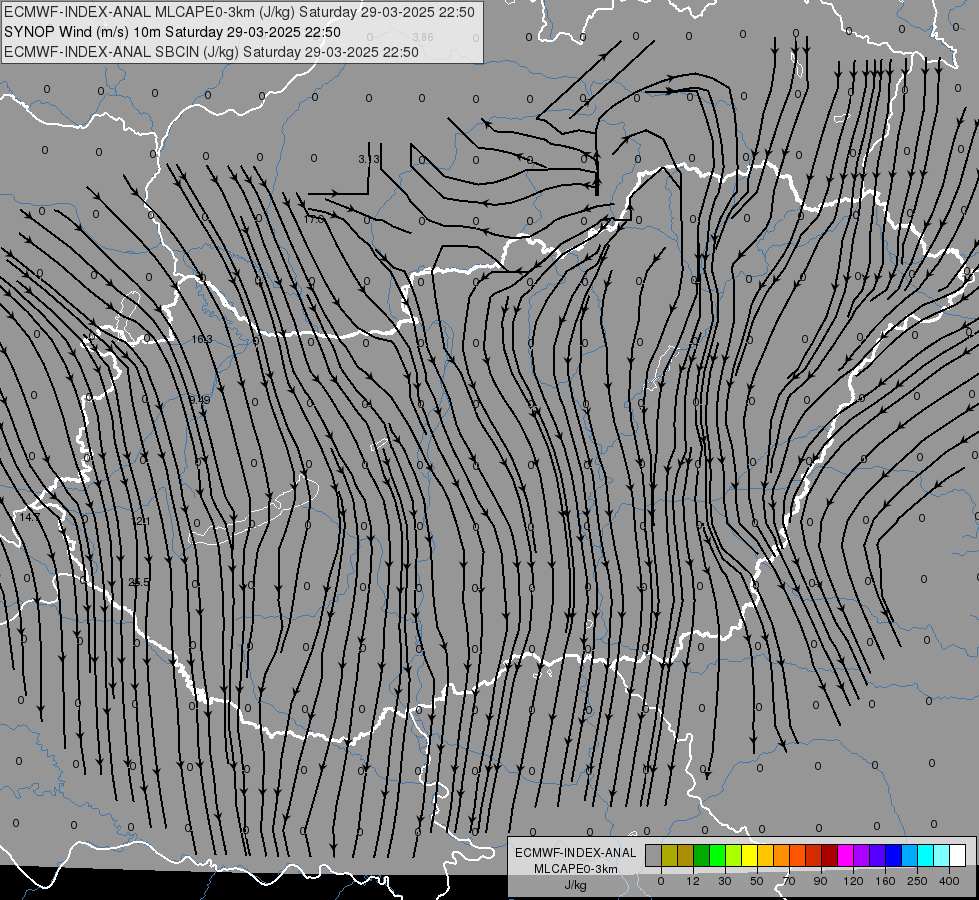Select the dark green legend swatch
The width and height of the screenshot is (979, 900).
click(702, 855)
